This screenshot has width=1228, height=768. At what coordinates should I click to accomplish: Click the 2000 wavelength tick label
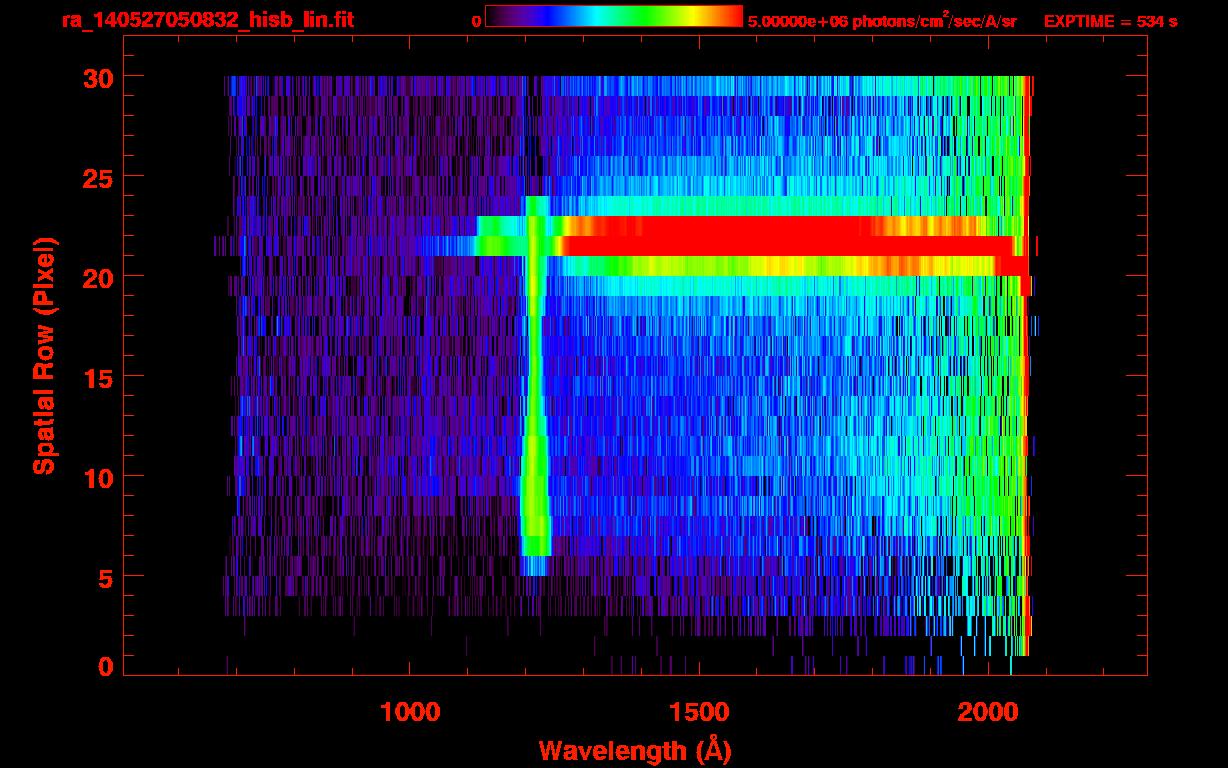(988, 711)
